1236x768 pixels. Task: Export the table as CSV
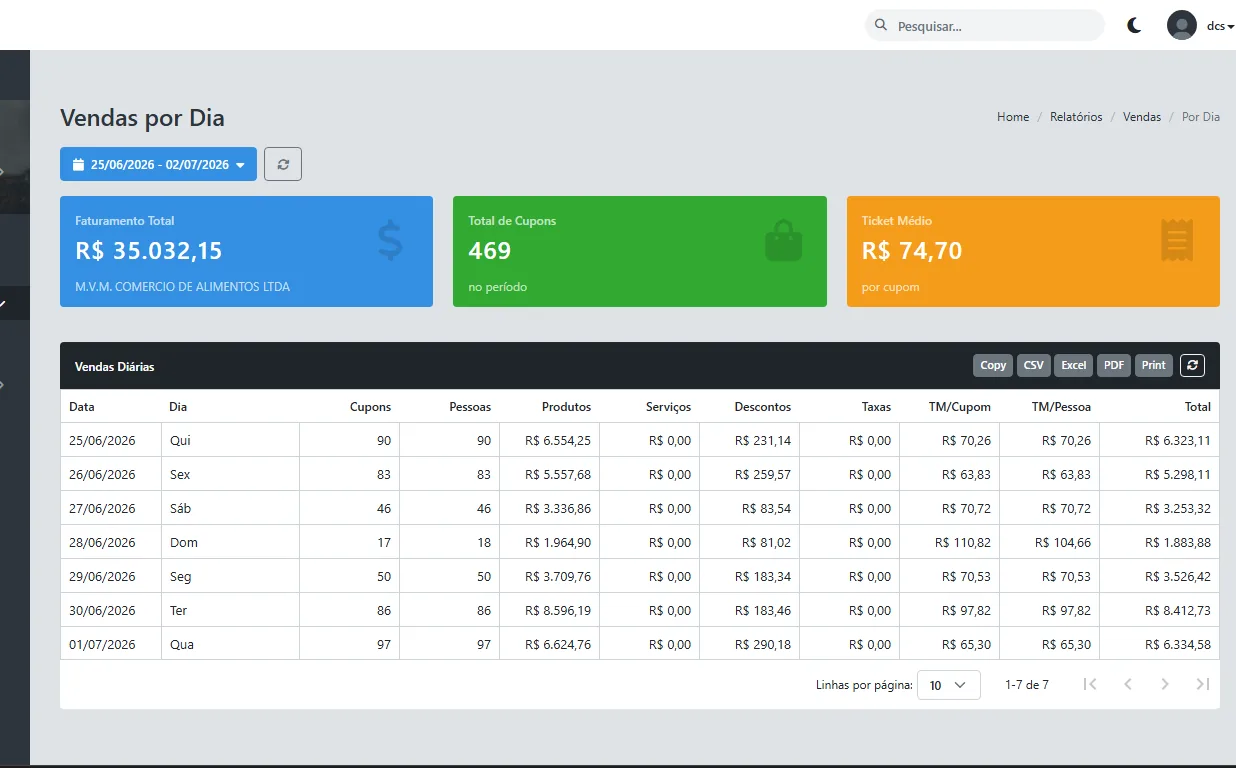pos(1033,365)
